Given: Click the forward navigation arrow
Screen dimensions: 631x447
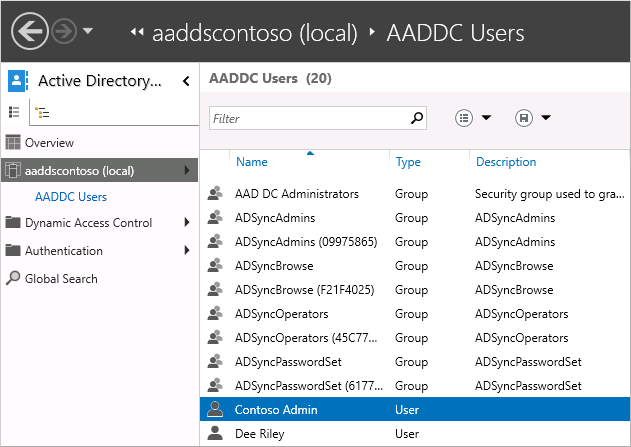Looking at the screenshot, I should (63, 31).
